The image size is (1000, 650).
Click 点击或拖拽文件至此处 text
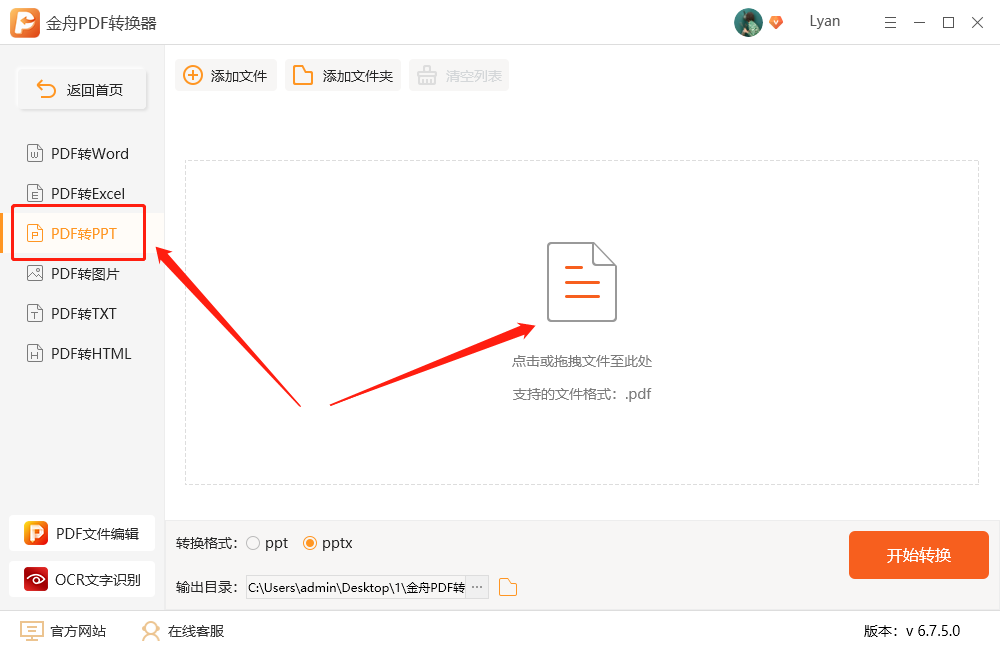coord(582,362)
